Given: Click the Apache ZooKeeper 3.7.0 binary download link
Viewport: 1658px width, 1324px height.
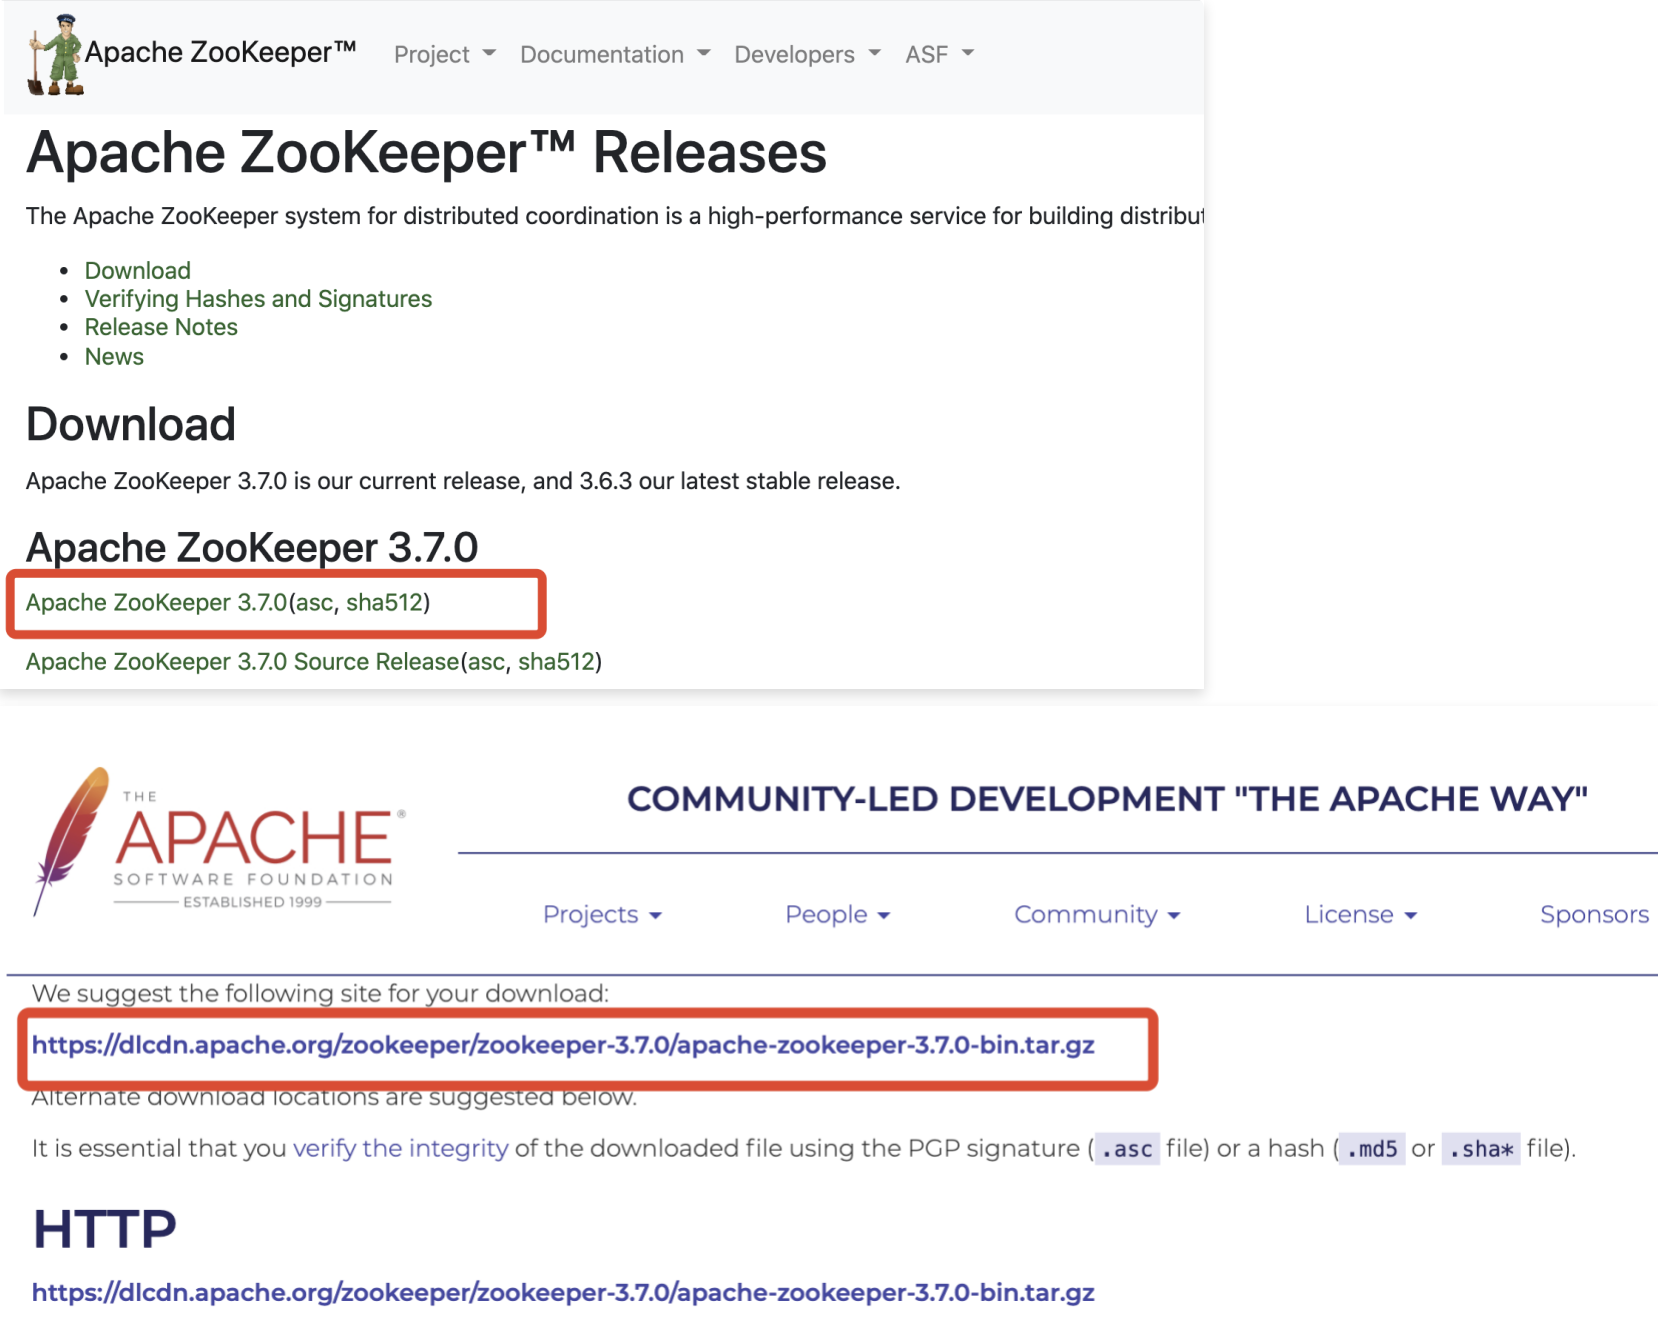Looking at the screenshot, I should click(156, 603).
